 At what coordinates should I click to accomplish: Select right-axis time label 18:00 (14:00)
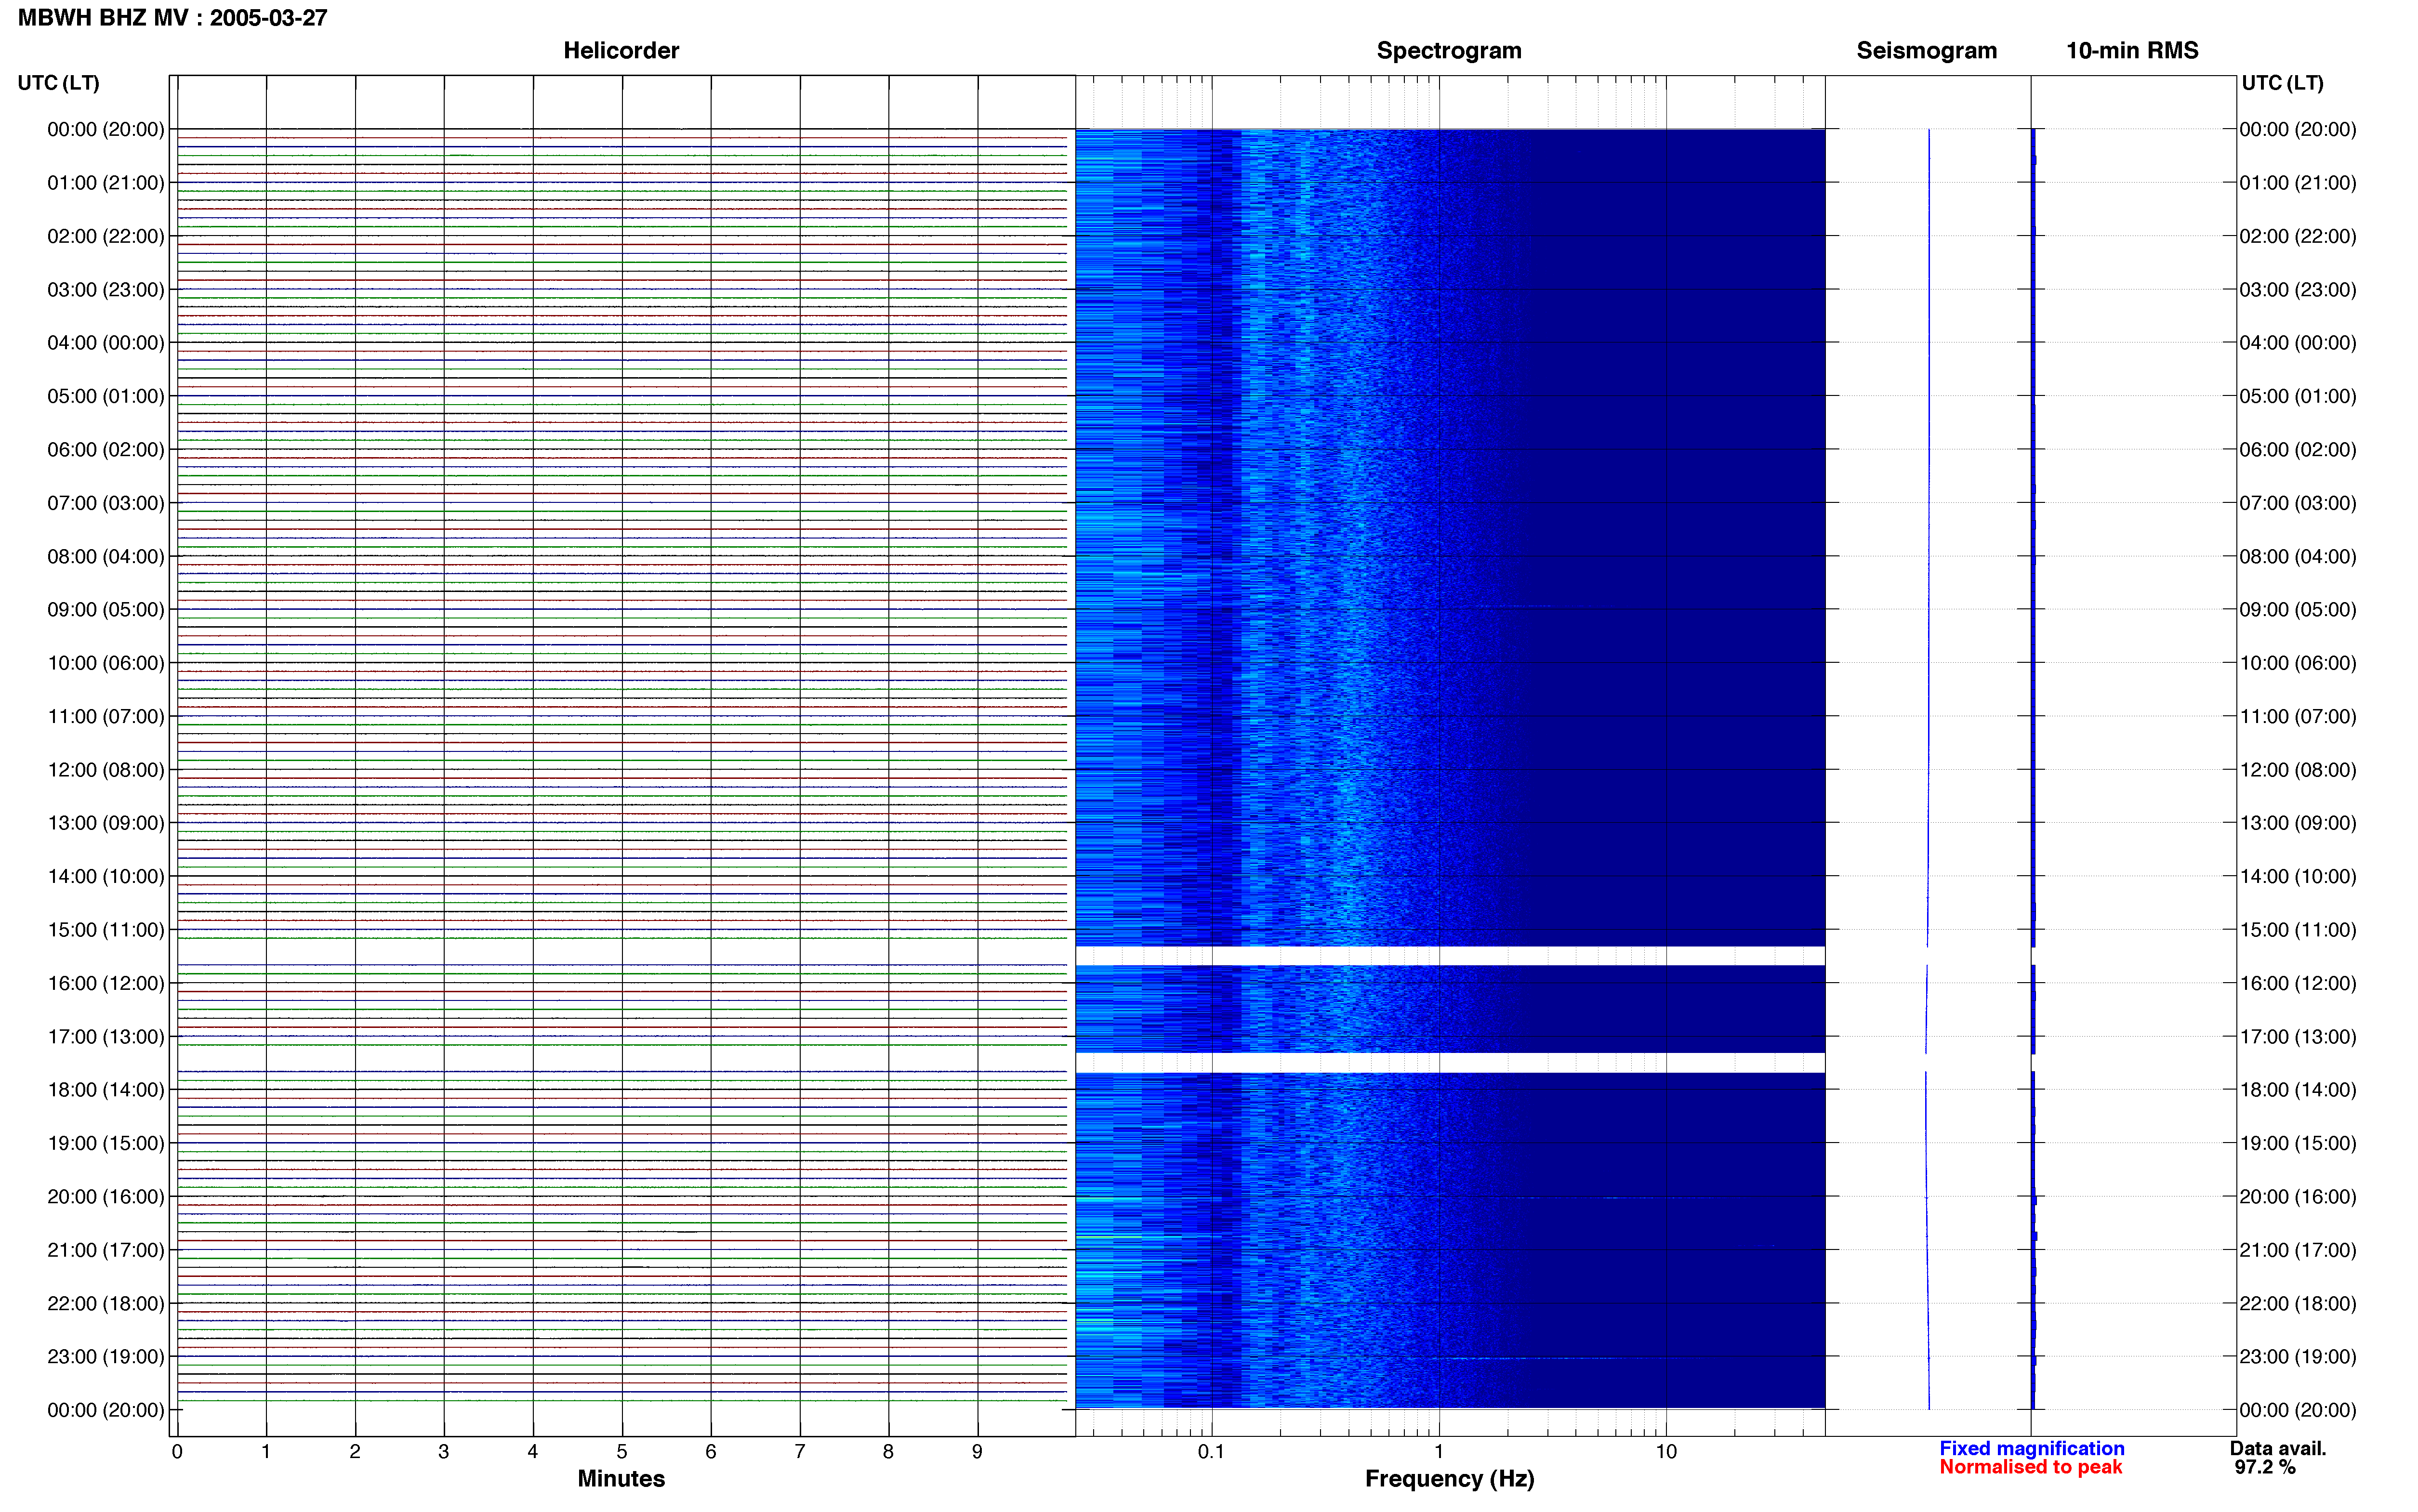(x=2298, y=1090)
